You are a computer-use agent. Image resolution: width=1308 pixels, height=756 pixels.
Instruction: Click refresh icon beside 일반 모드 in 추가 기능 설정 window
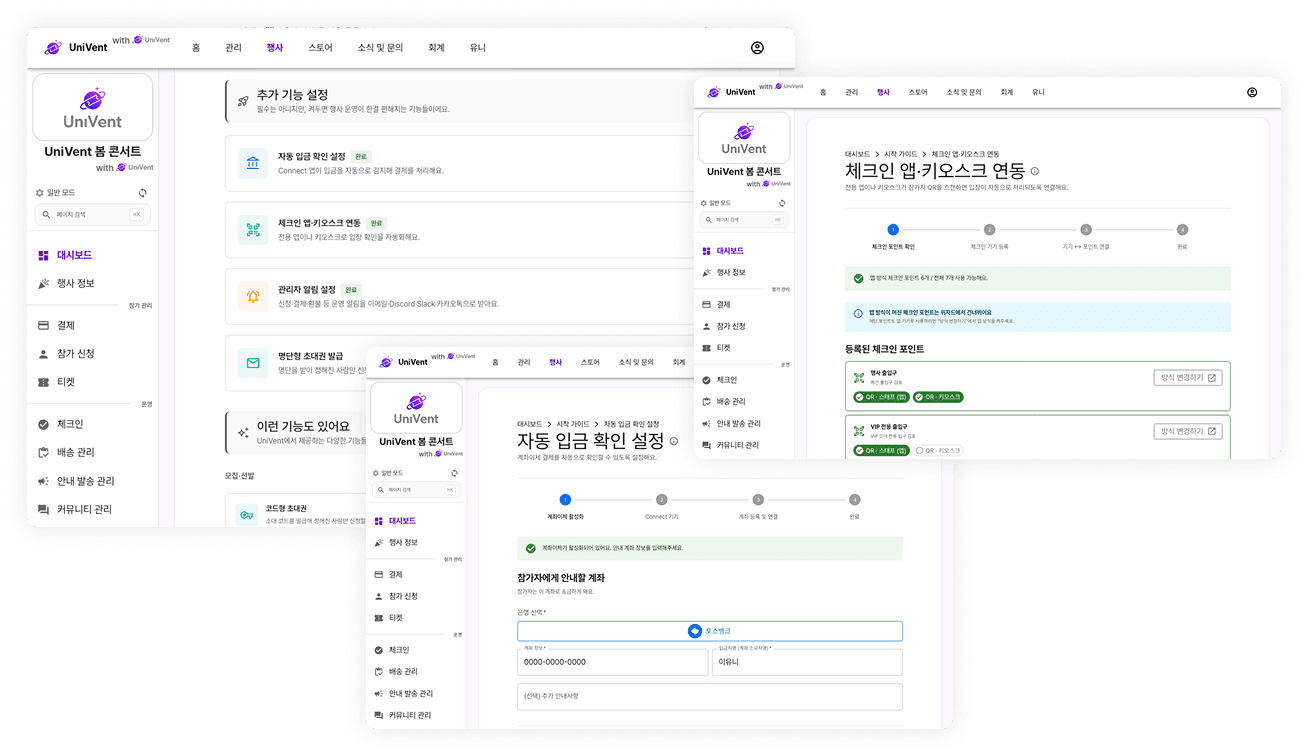[x=143, y=193]
